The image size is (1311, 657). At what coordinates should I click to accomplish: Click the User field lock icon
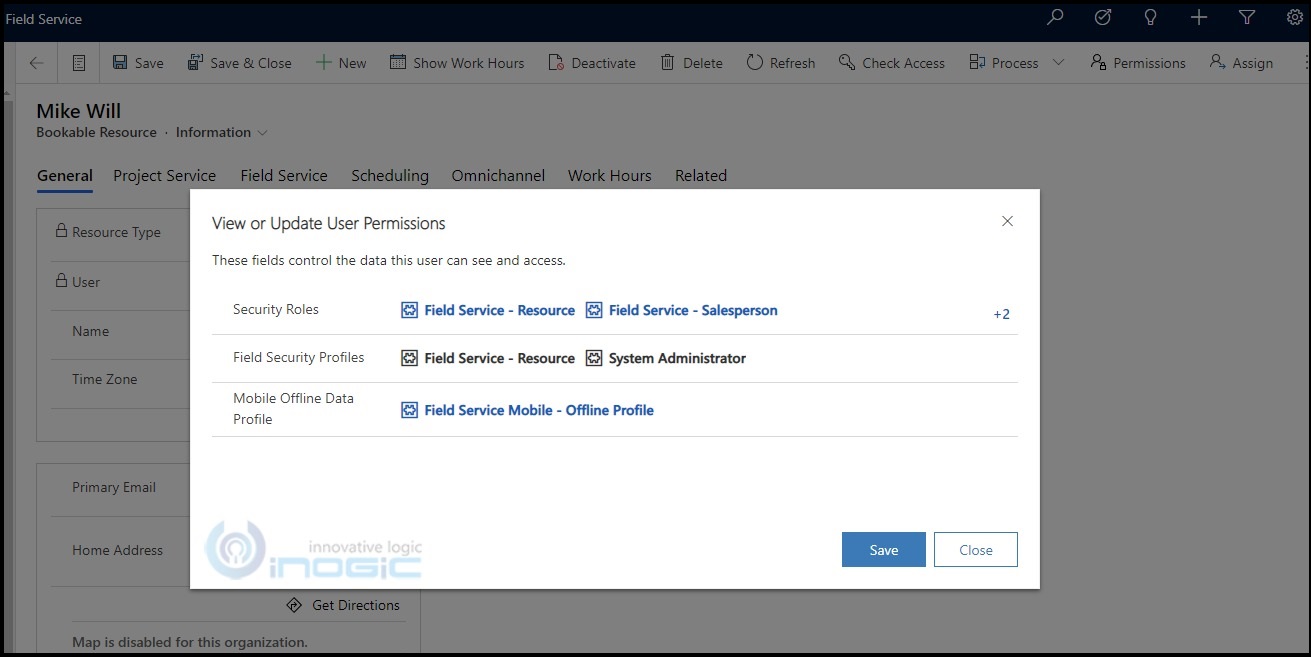tap(61, 281)
